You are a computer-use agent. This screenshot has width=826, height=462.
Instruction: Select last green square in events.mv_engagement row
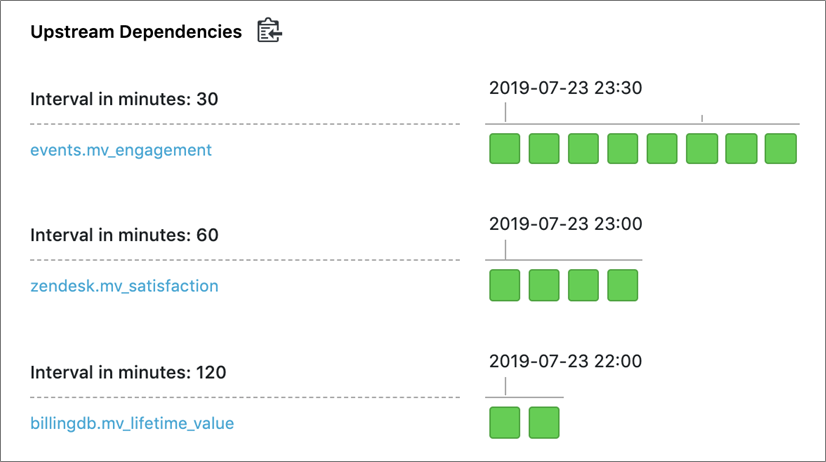point(781,149)
